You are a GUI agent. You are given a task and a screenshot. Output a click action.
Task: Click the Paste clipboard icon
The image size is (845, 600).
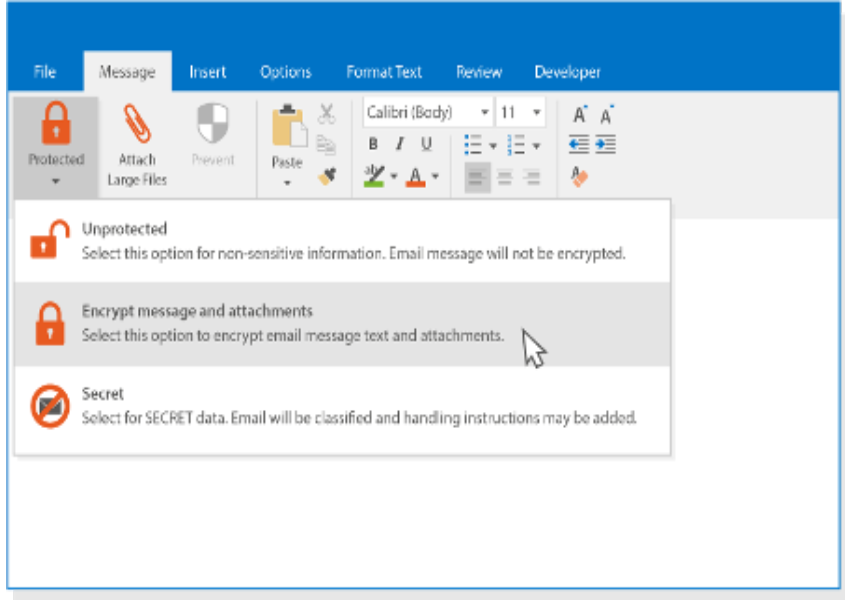(x=287, y=128)
